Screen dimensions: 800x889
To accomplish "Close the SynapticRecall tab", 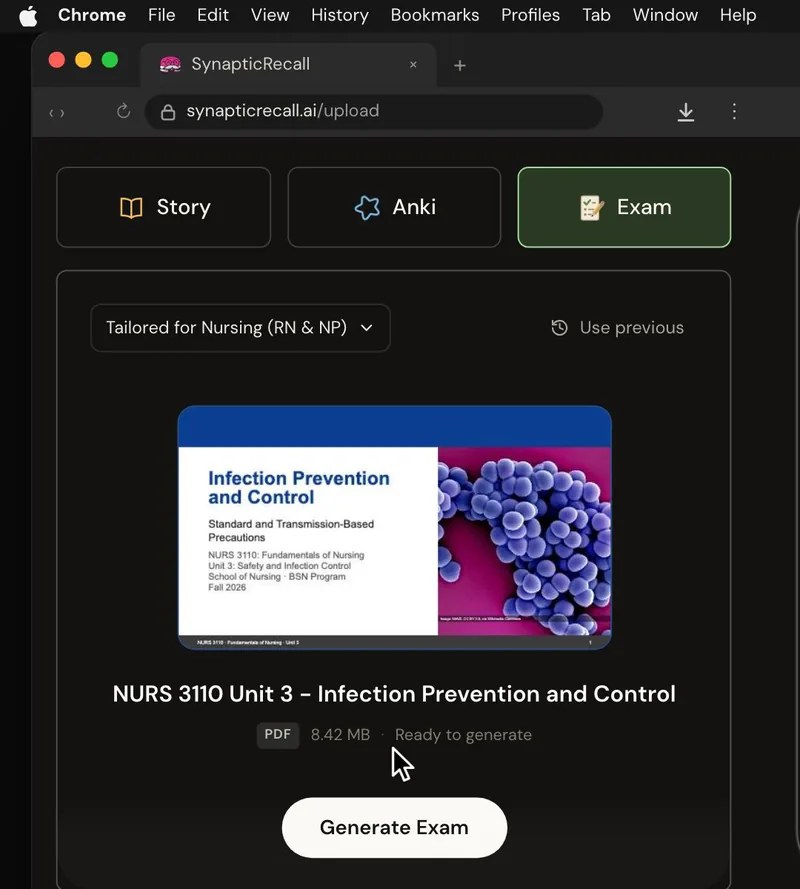I will click(413, 65).
